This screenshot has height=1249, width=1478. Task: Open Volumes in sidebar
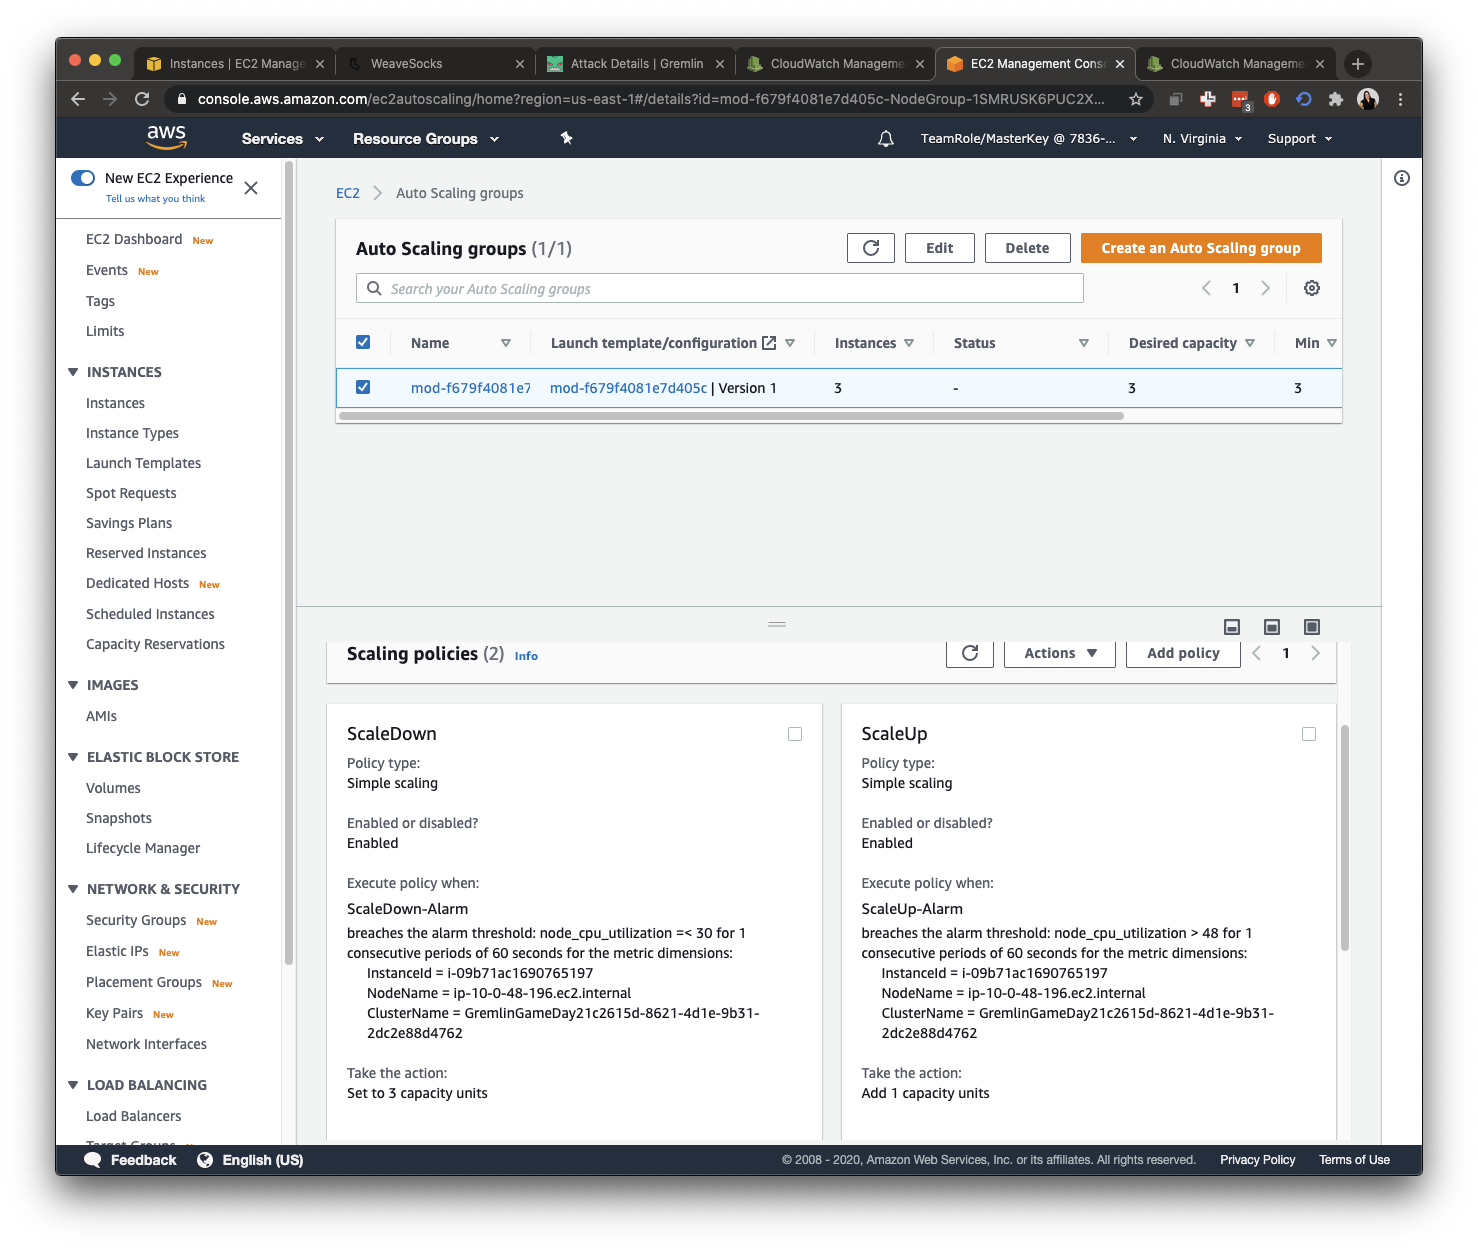tap(113, 788)
